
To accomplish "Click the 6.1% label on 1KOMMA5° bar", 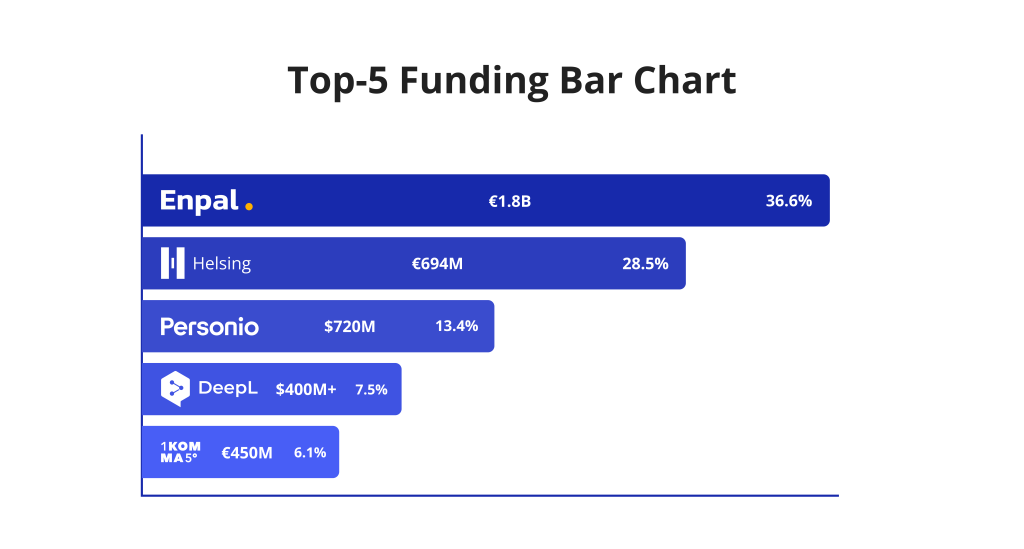I will pyautogui.click(x=310, y=452).
